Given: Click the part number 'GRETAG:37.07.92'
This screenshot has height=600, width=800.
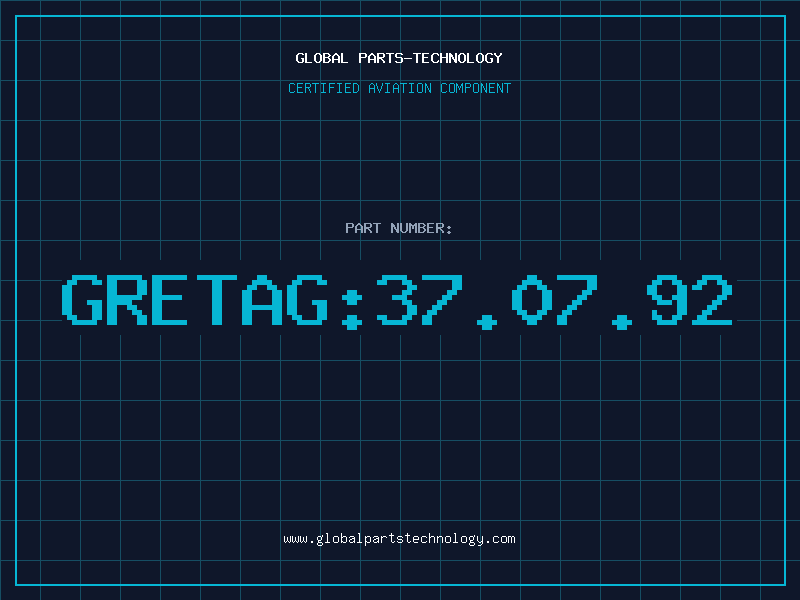Looking at the screenshot, I should pos(397,301).
